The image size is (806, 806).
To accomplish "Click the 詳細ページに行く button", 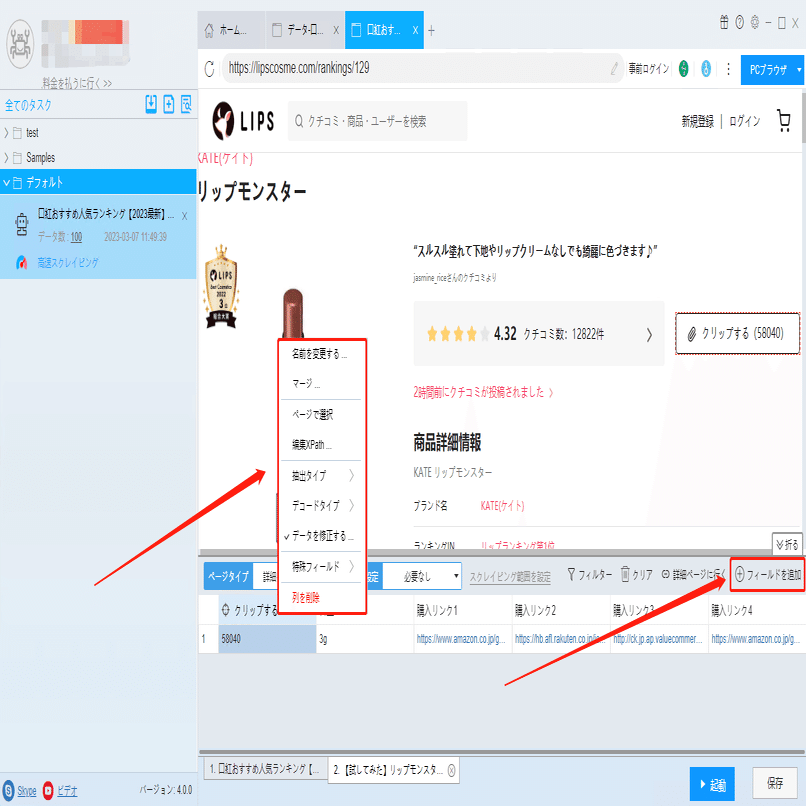I will (692, 574).
